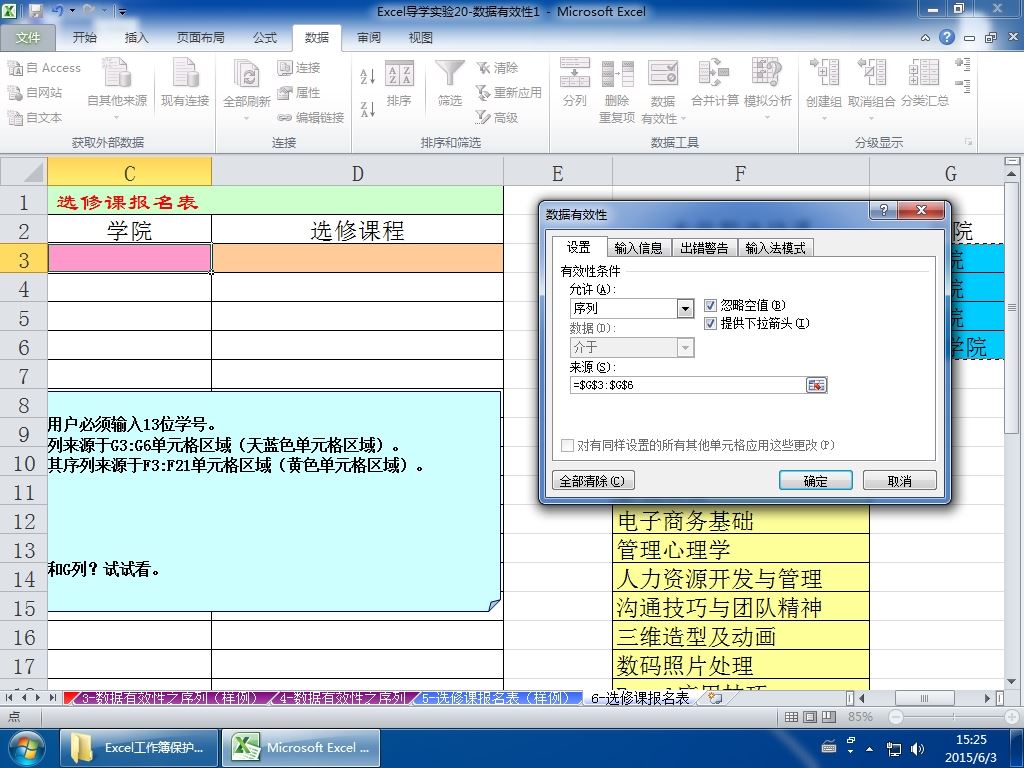Screen dimensions: 1024x768
Task: Import data from Access
Action: [x=44, y=67]
